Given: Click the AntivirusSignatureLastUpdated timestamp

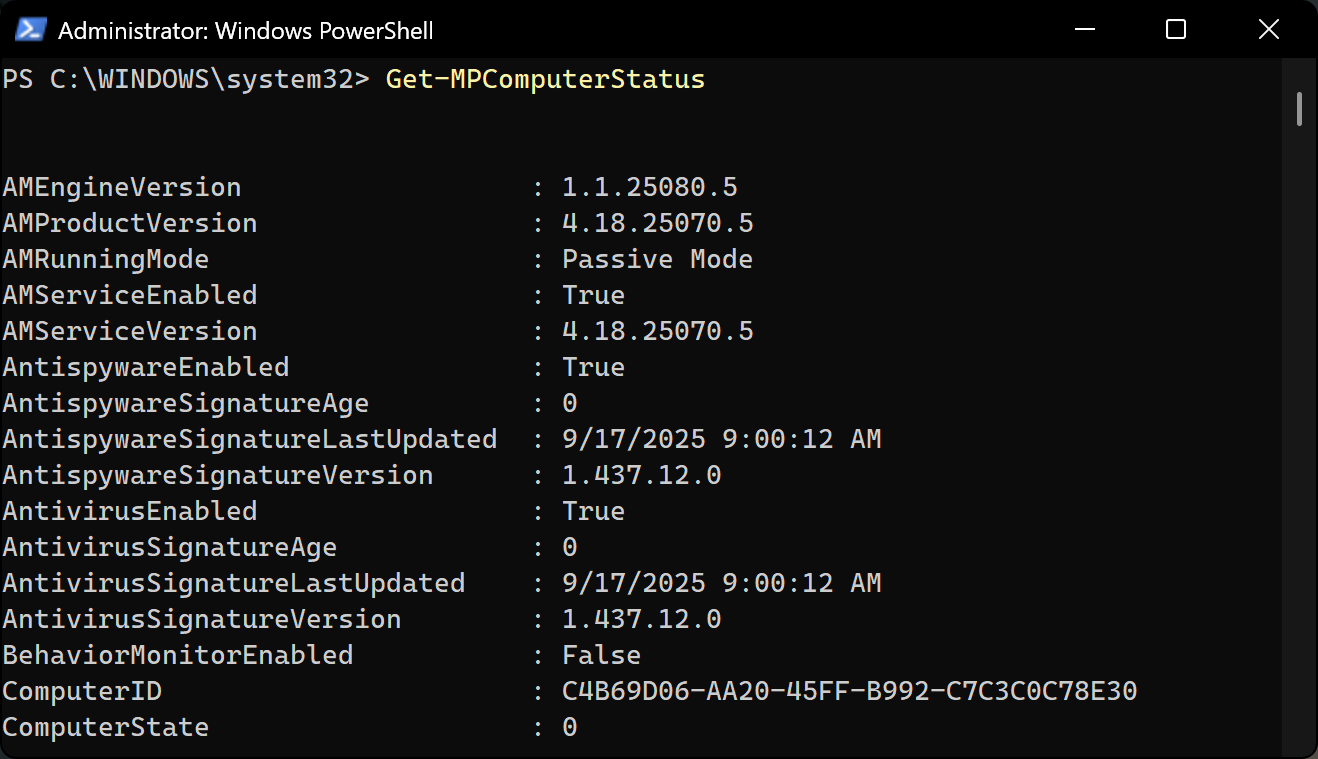Looking at the screenshot, I should 722,583.
